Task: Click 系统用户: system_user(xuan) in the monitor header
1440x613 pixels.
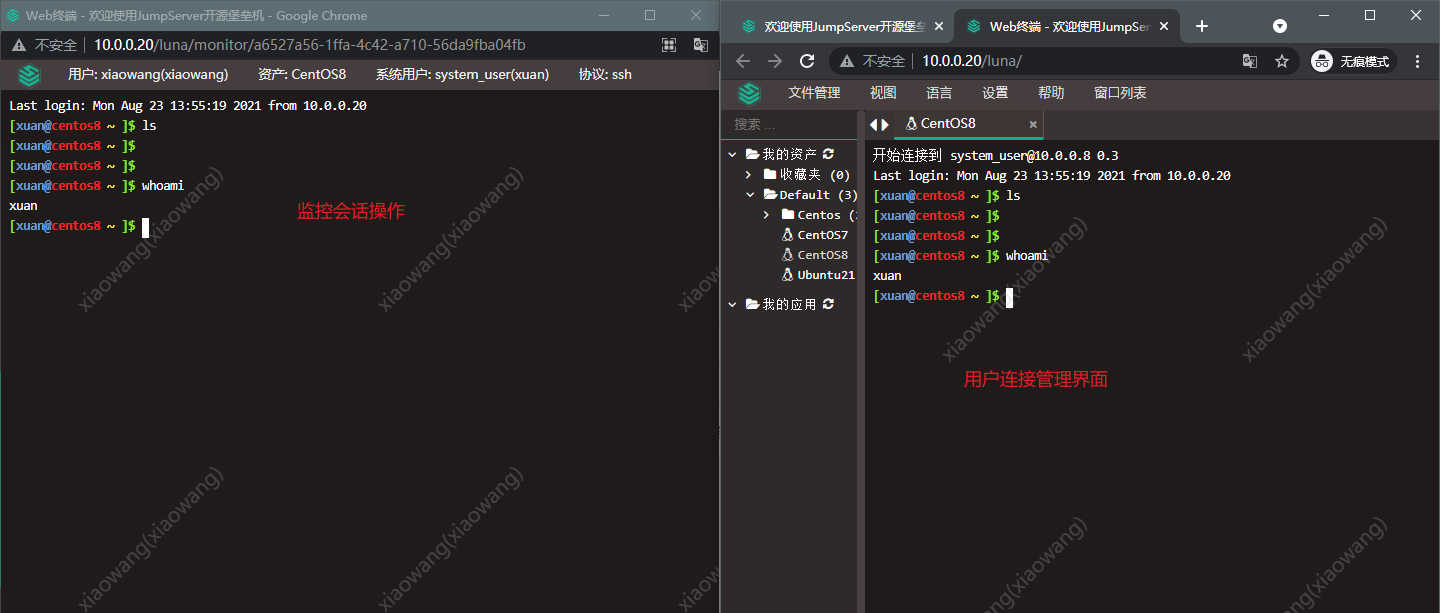Action: coord(462,74)
